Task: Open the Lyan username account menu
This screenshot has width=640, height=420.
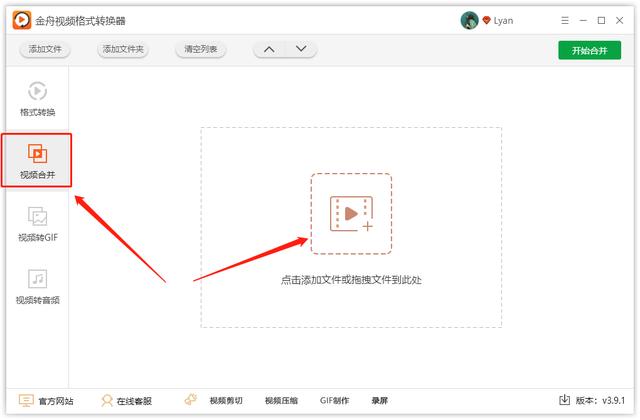Action: 503,21
